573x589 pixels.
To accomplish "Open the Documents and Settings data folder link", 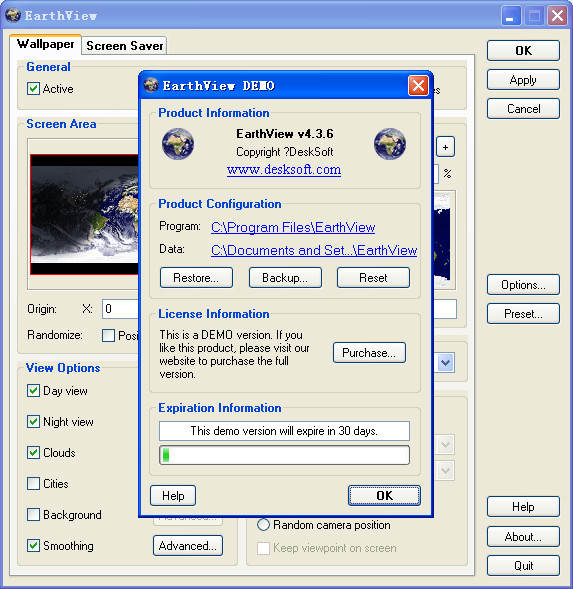I will pyautogui.click(x=314, y=250).
